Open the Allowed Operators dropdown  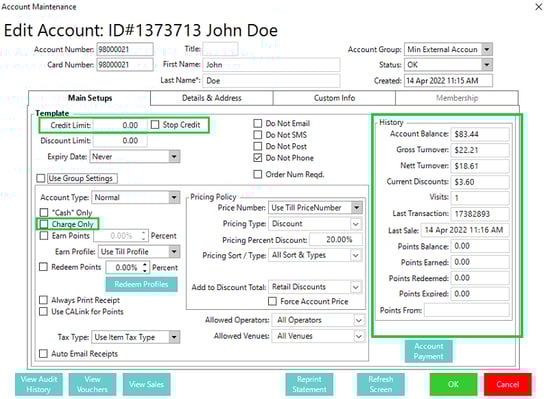click(x=359, y=320)
